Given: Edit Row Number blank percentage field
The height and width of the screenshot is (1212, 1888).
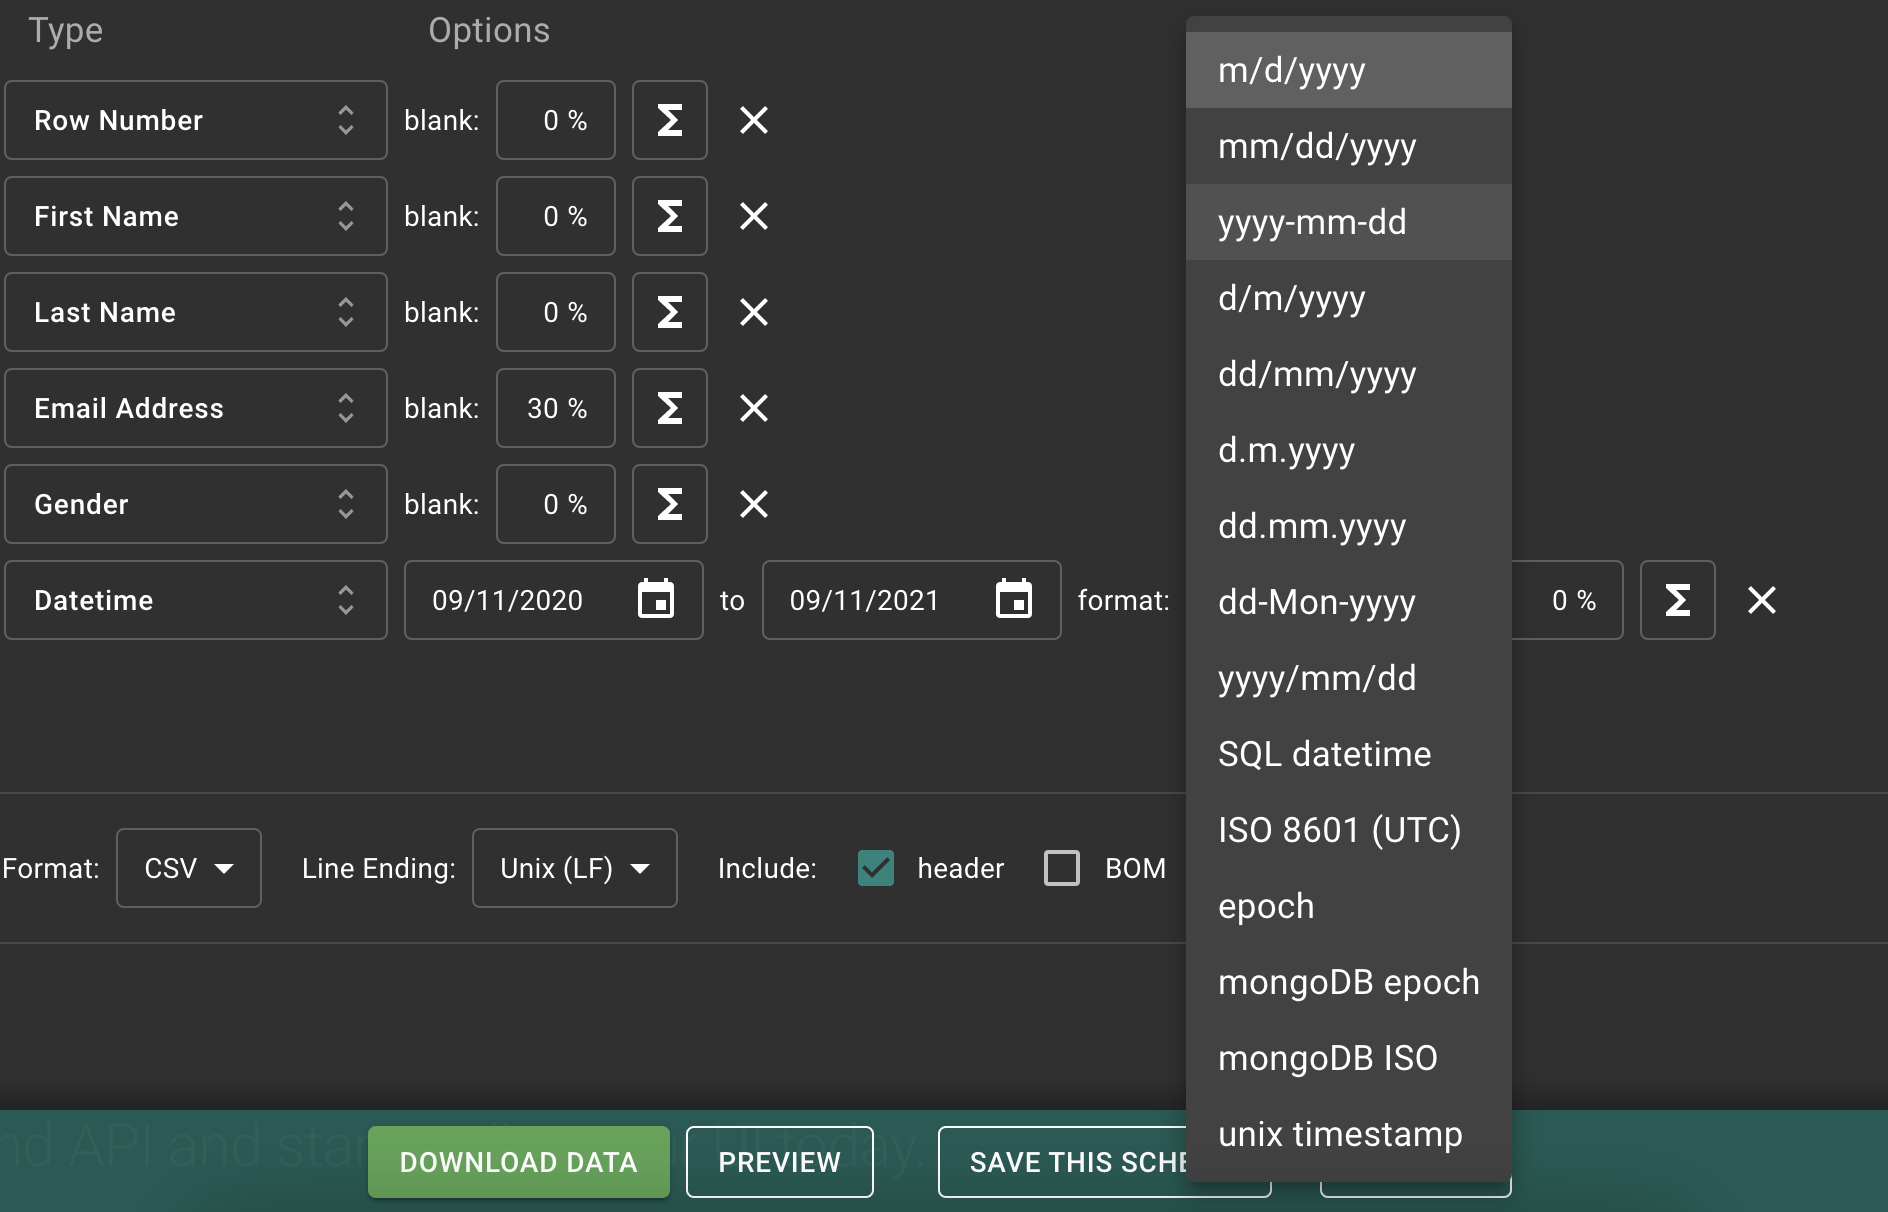Looking at the screenshot, I should pyautogui.click(x=556, y=120).
